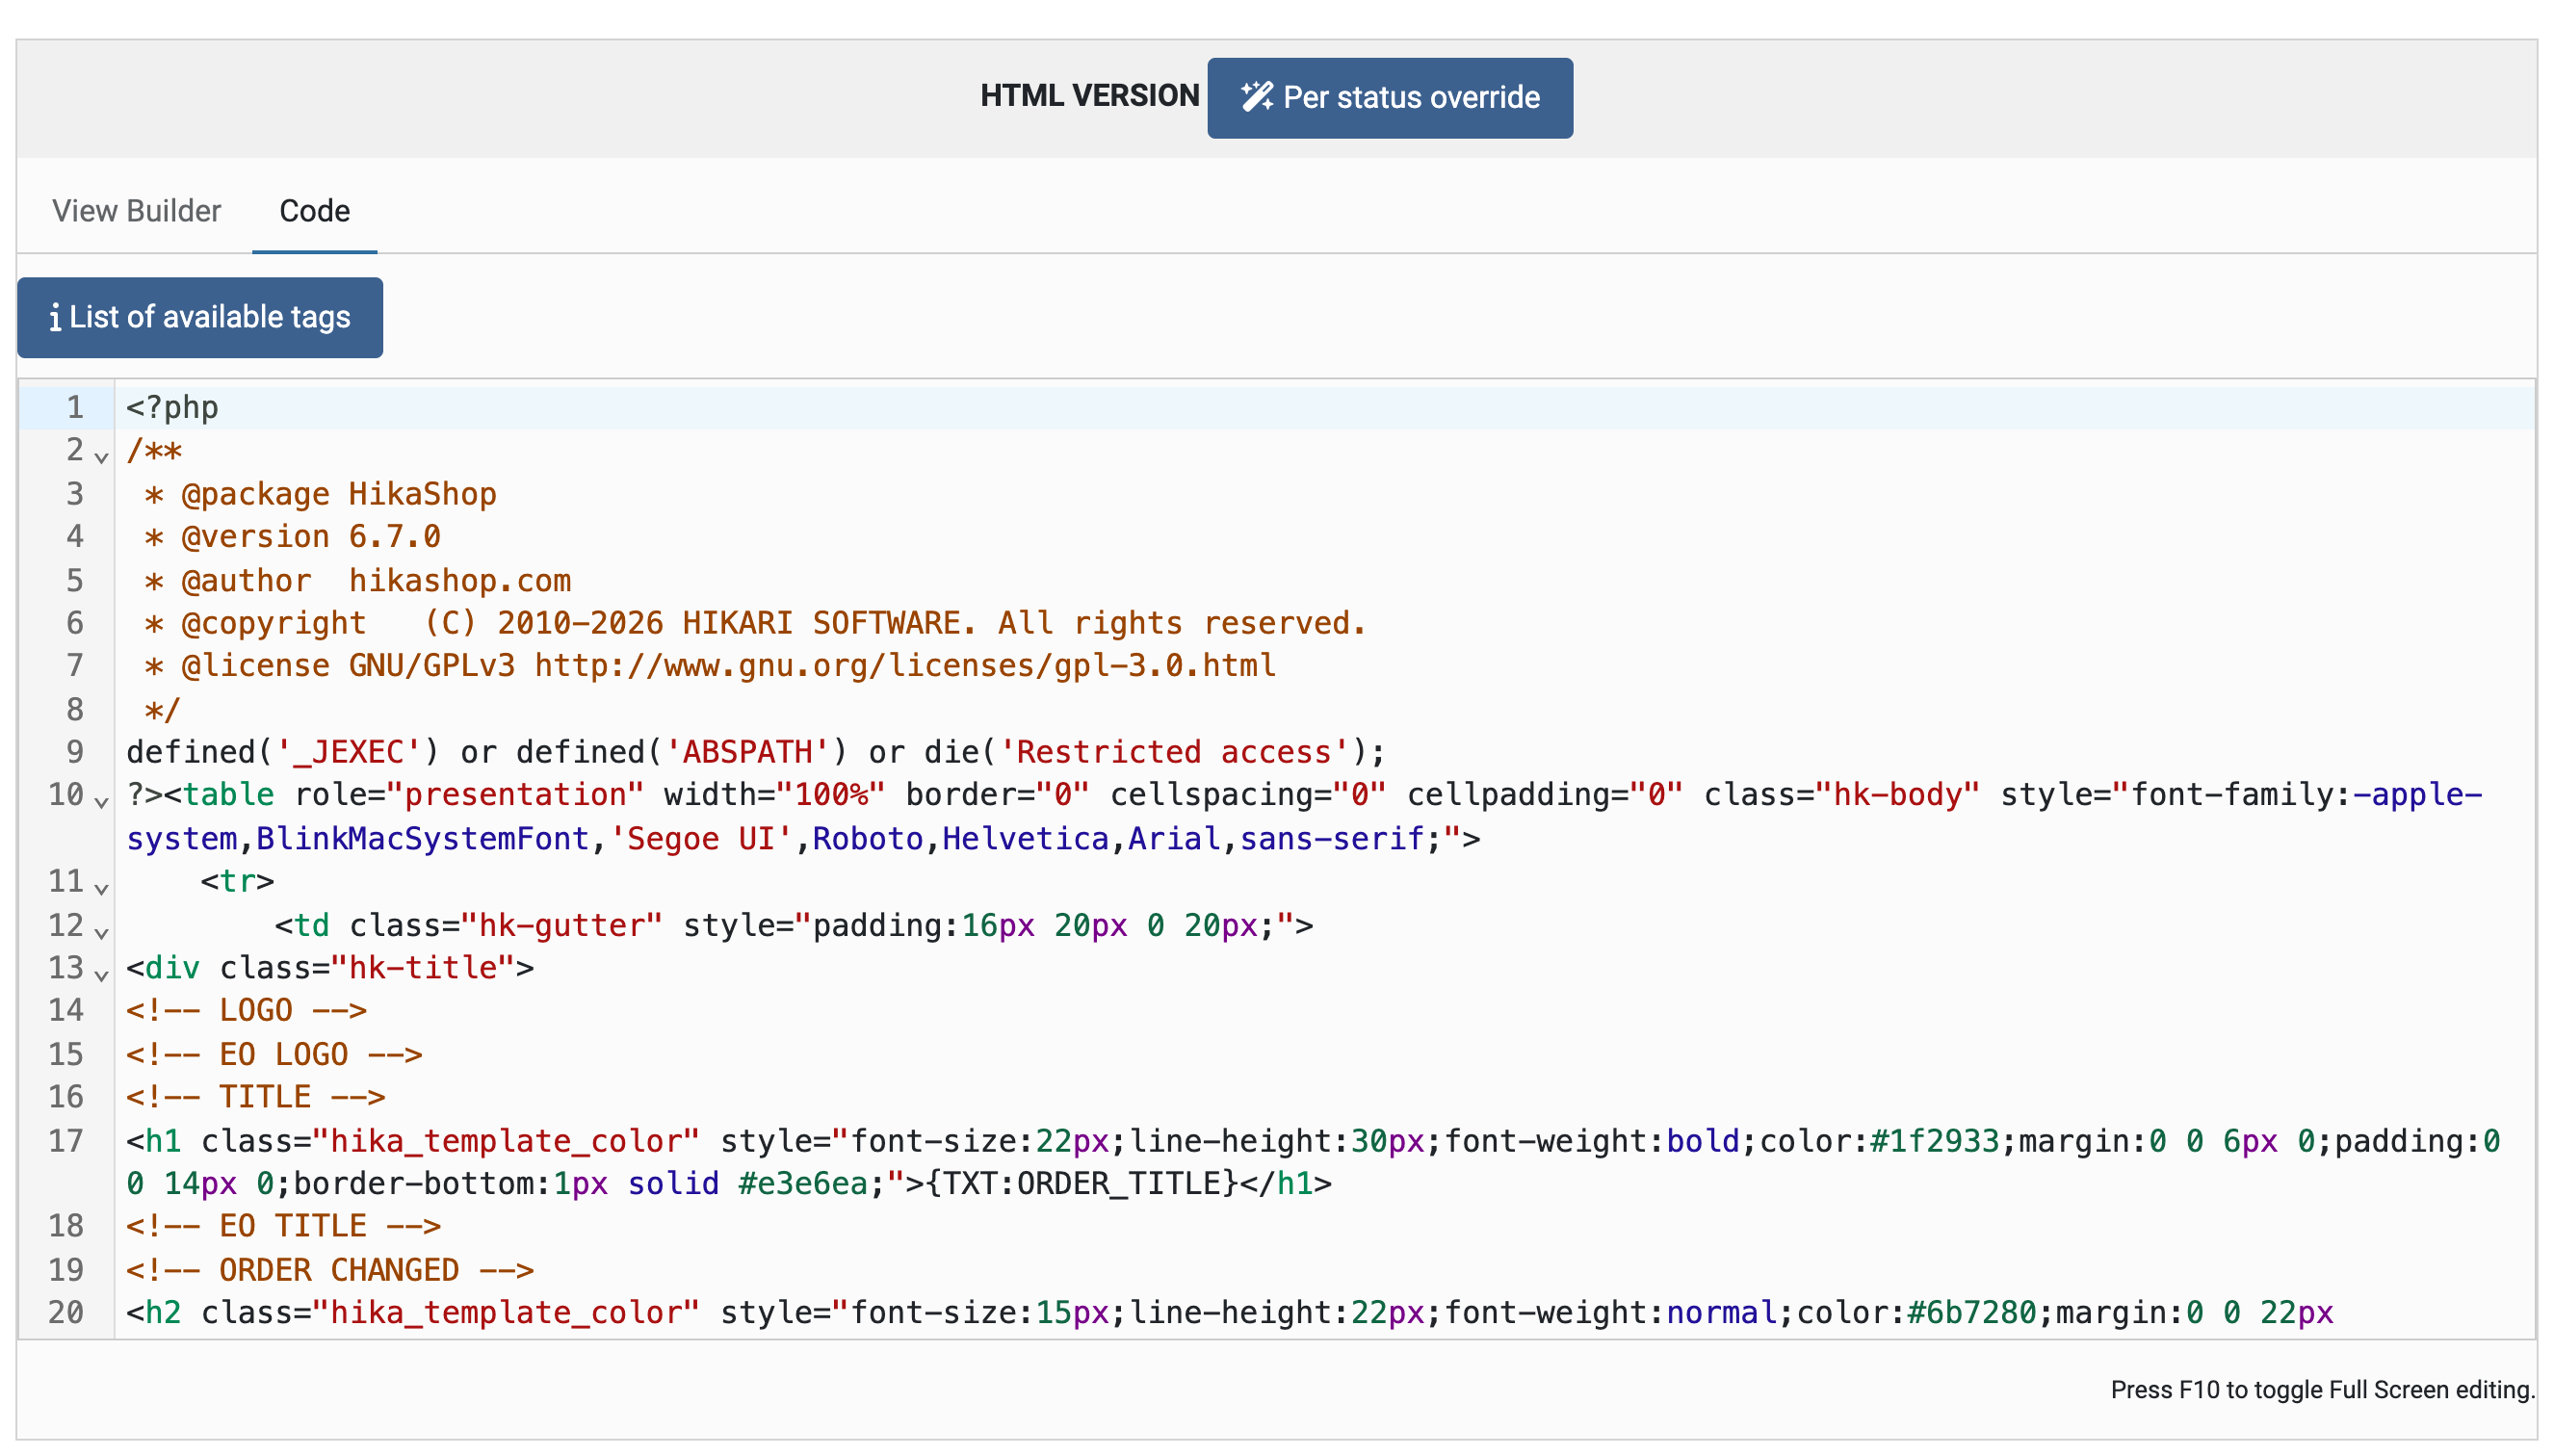The width and height of the screenshot is (2554, 1456).
Task: Click line number 20 in the gutter
Action: click(66, 1312)
